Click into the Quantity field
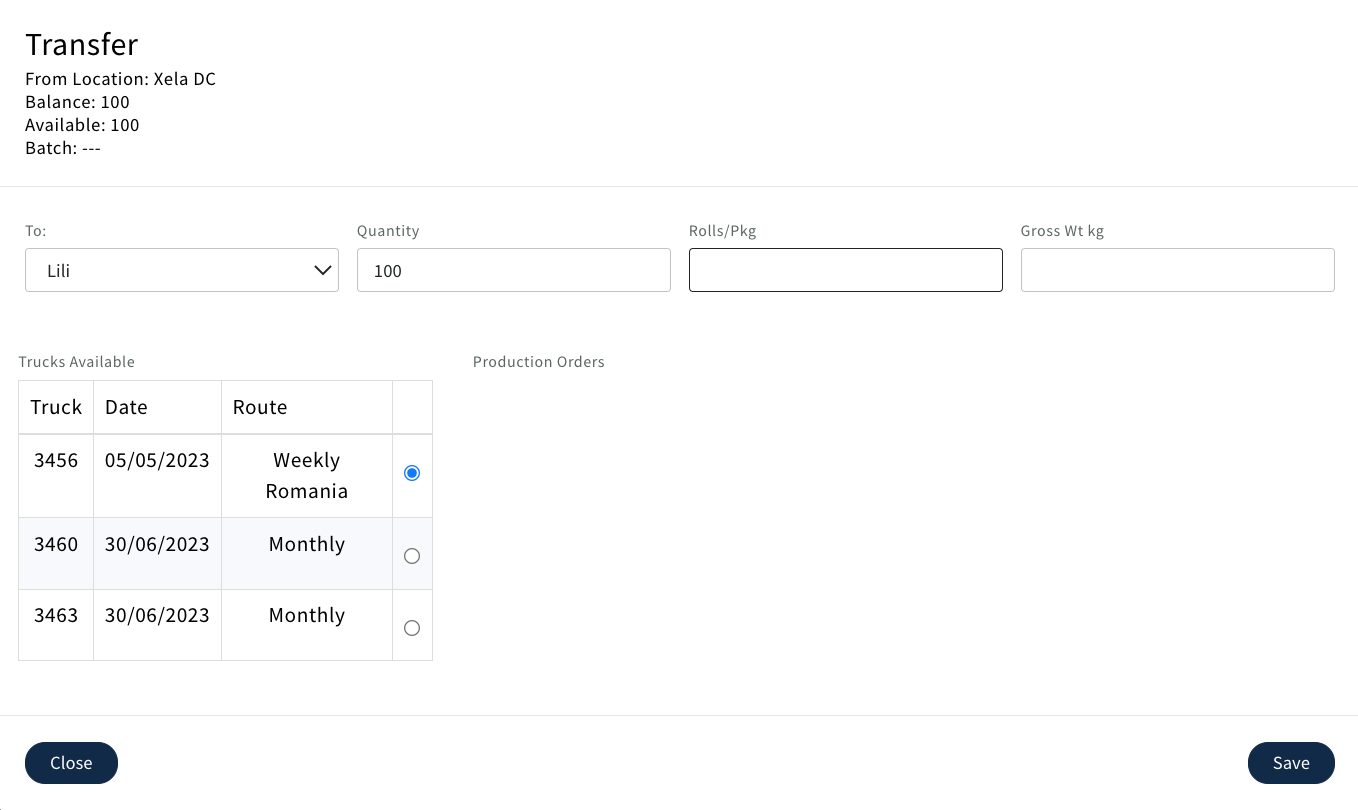Image resolution: width=1358 pixels, height=810 pixels. (513, 270)
